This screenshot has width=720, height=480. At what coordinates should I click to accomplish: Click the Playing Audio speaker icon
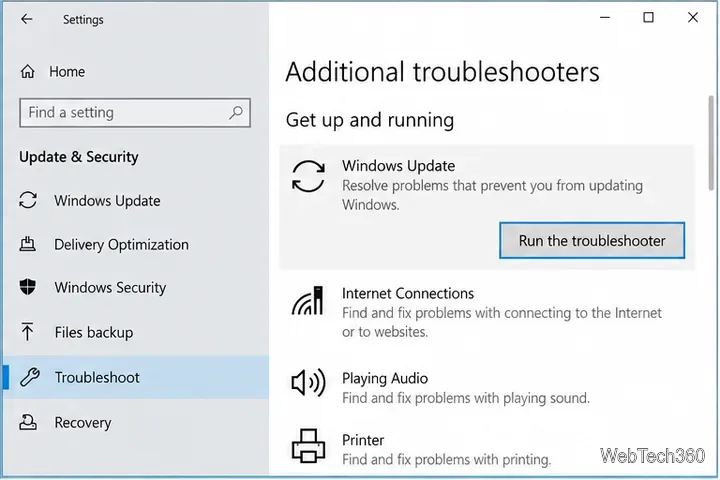pos(308,383)
